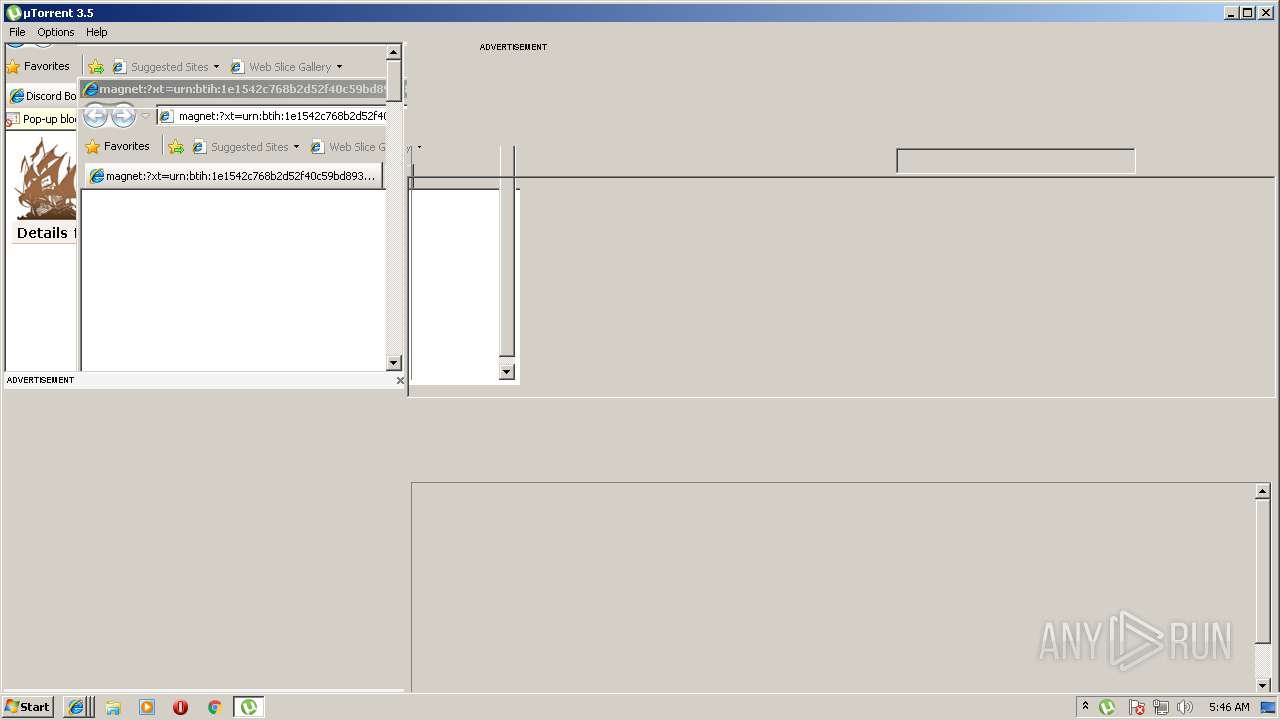Click Add to Favorites bar icon in magnet window
1280x720 pixels.
[x=176, y=147]
